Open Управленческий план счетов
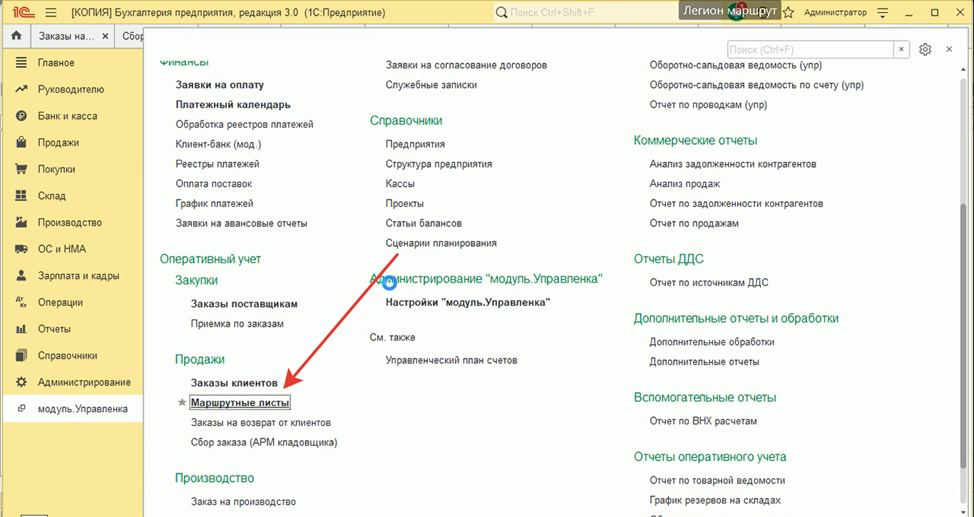Image resolution: width=974 pixels, height=517 pixels. pyautogui.click(x=452, y=360)
